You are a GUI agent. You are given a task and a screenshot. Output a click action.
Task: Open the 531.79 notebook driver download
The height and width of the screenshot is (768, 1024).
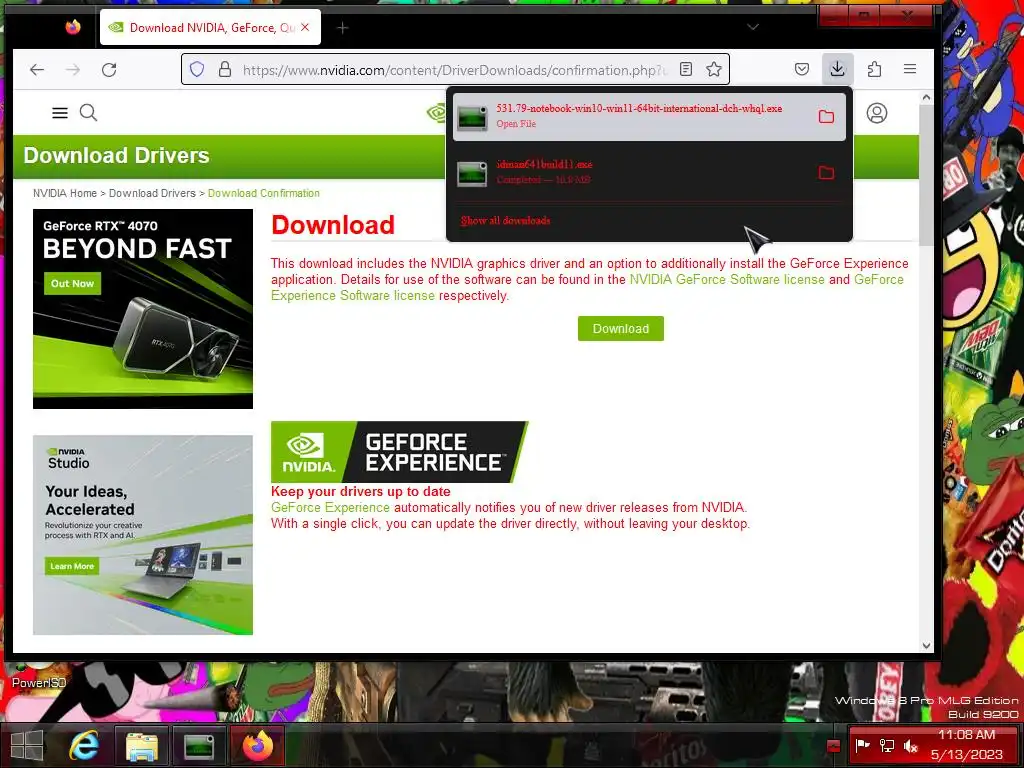639,116
